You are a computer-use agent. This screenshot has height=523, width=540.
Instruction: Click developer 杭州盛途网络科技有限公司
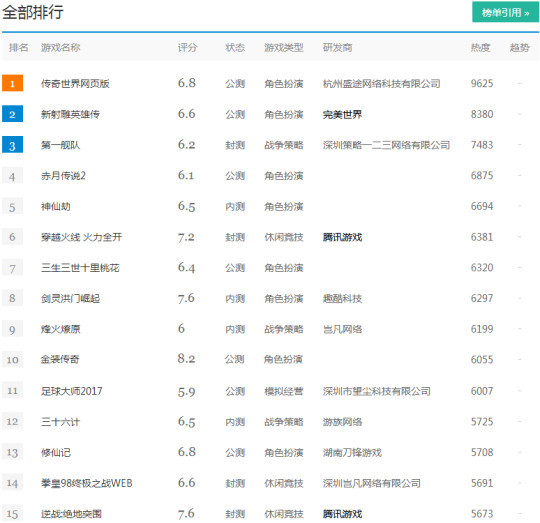pos(382,84)
